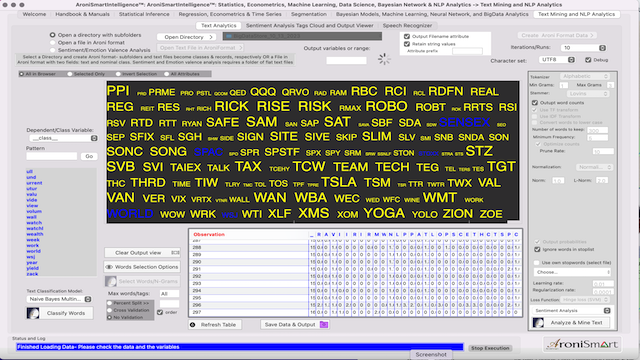This screenshot has width=640, height=360.
Task: Click the Pattern input field
Action: coord(51,156)
